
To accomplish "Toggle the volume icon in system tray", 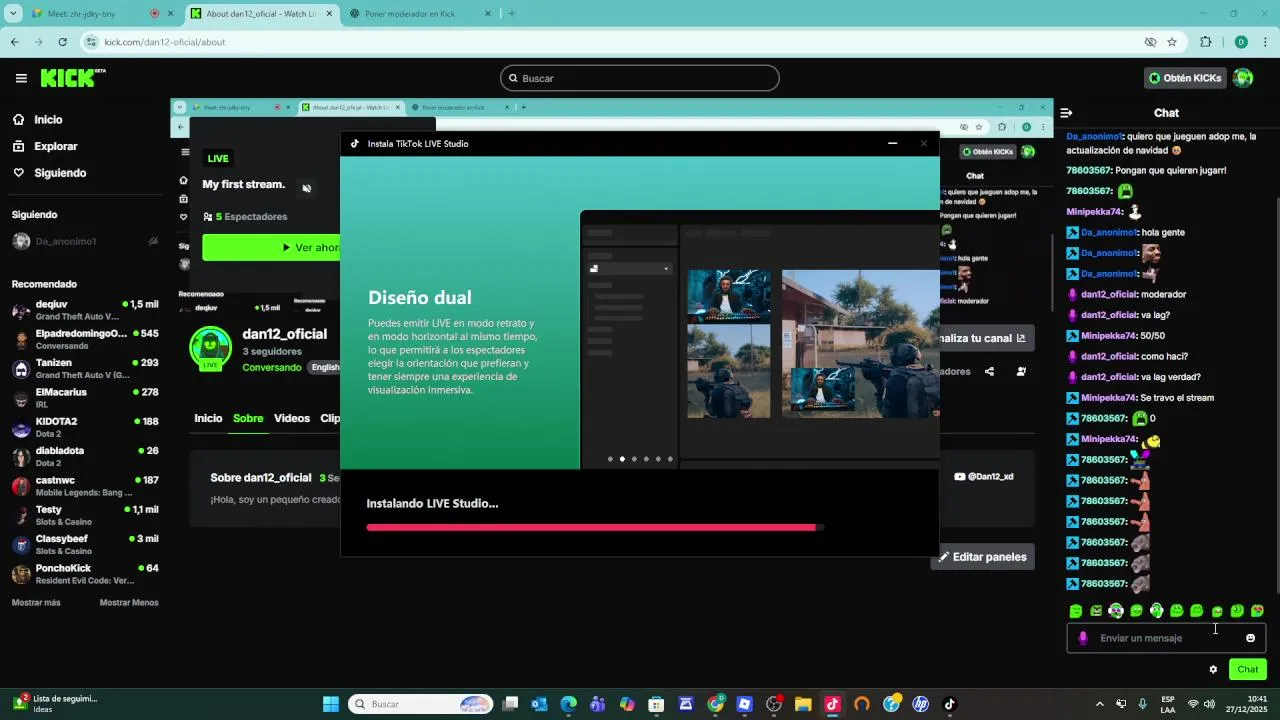I will [1209, 704].
